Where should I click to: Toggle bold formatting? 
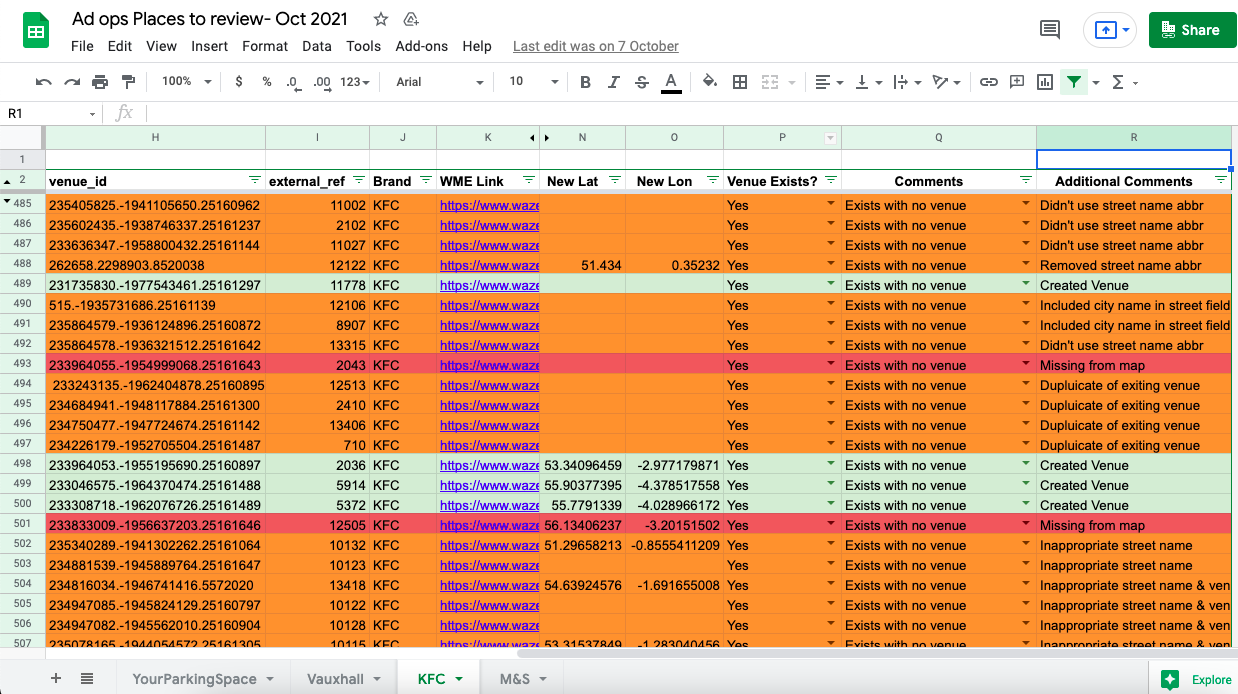[x=585, y=81]
